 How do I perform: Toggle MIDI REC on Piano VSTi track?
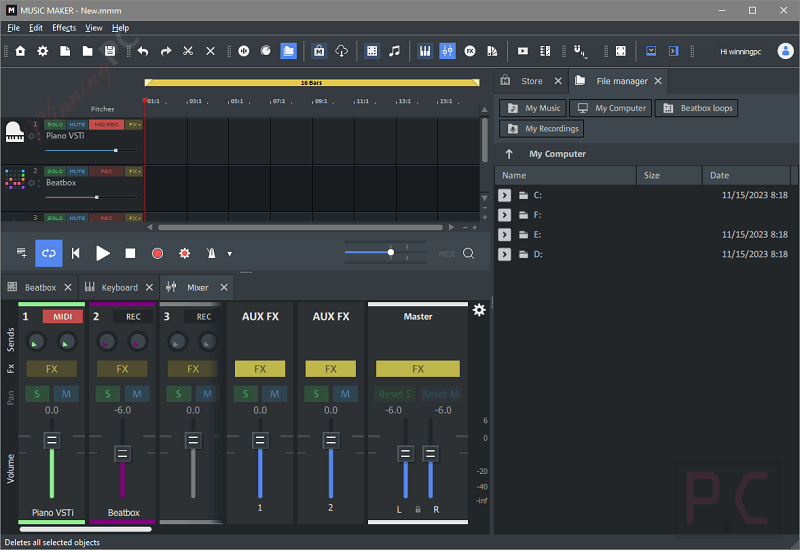click(x=106, y=124)
